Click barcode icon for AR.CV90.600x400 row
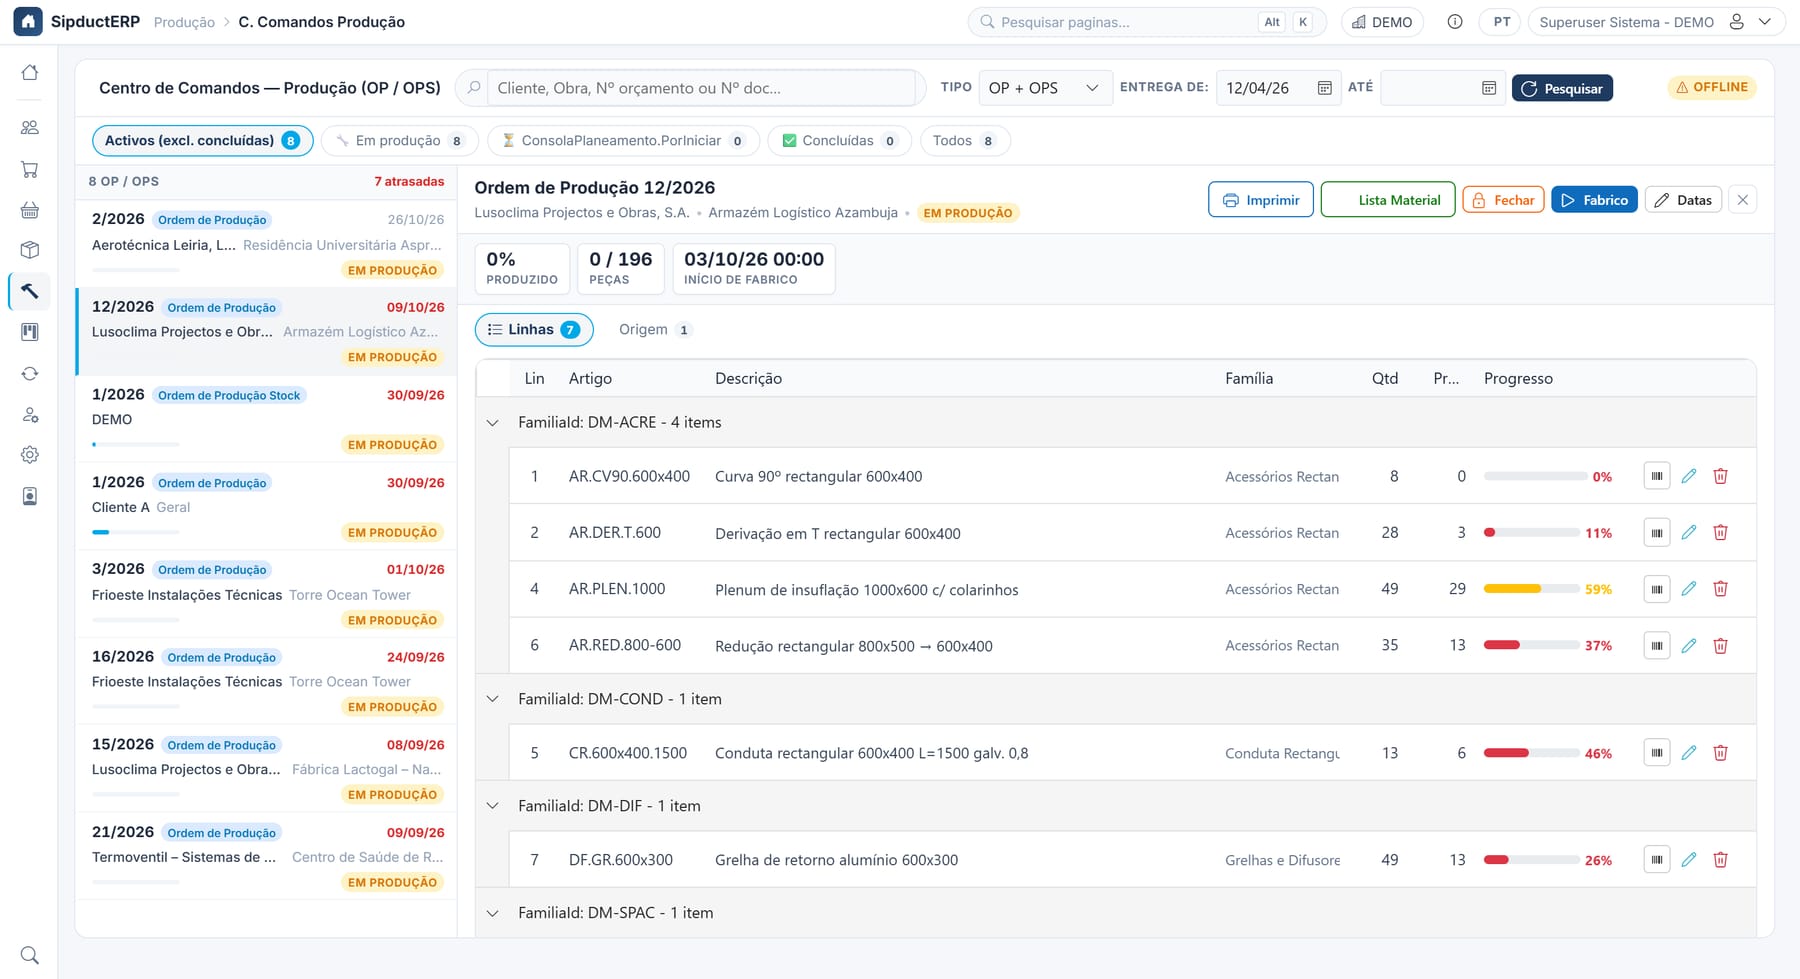This screenshot has width=1800, height=979. [x=1657, y=476]
